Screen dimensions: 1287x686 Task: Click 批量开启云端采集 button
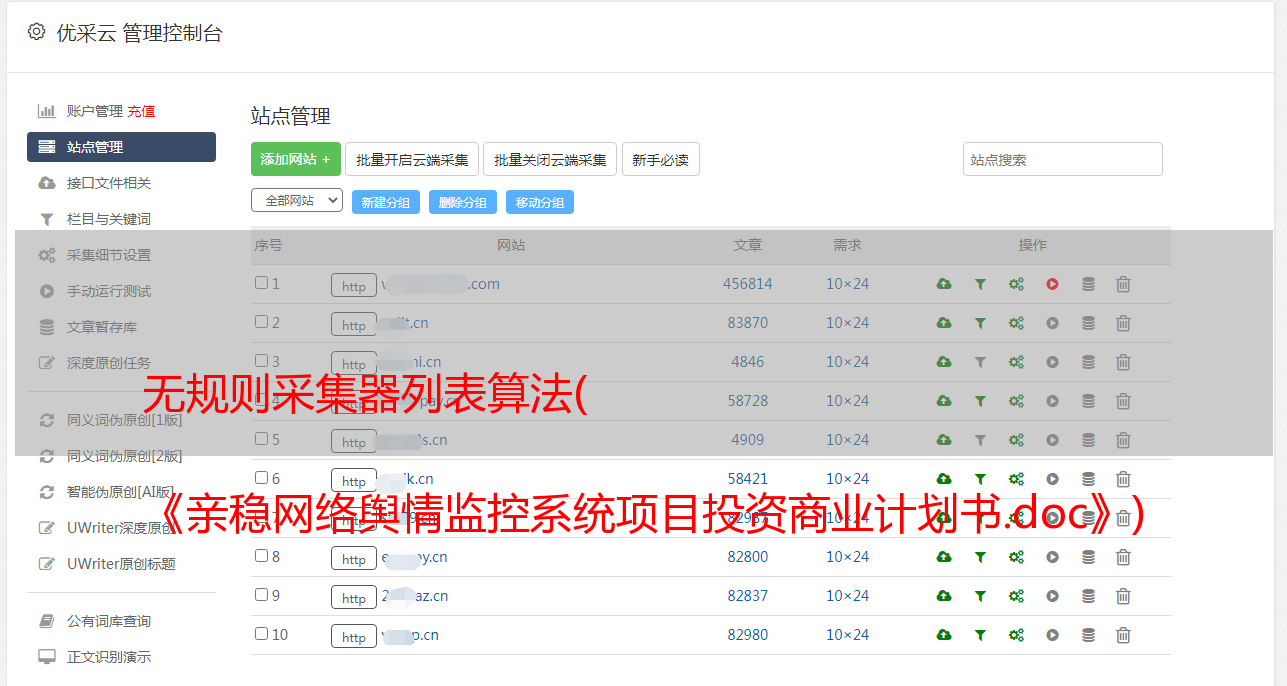412,159
